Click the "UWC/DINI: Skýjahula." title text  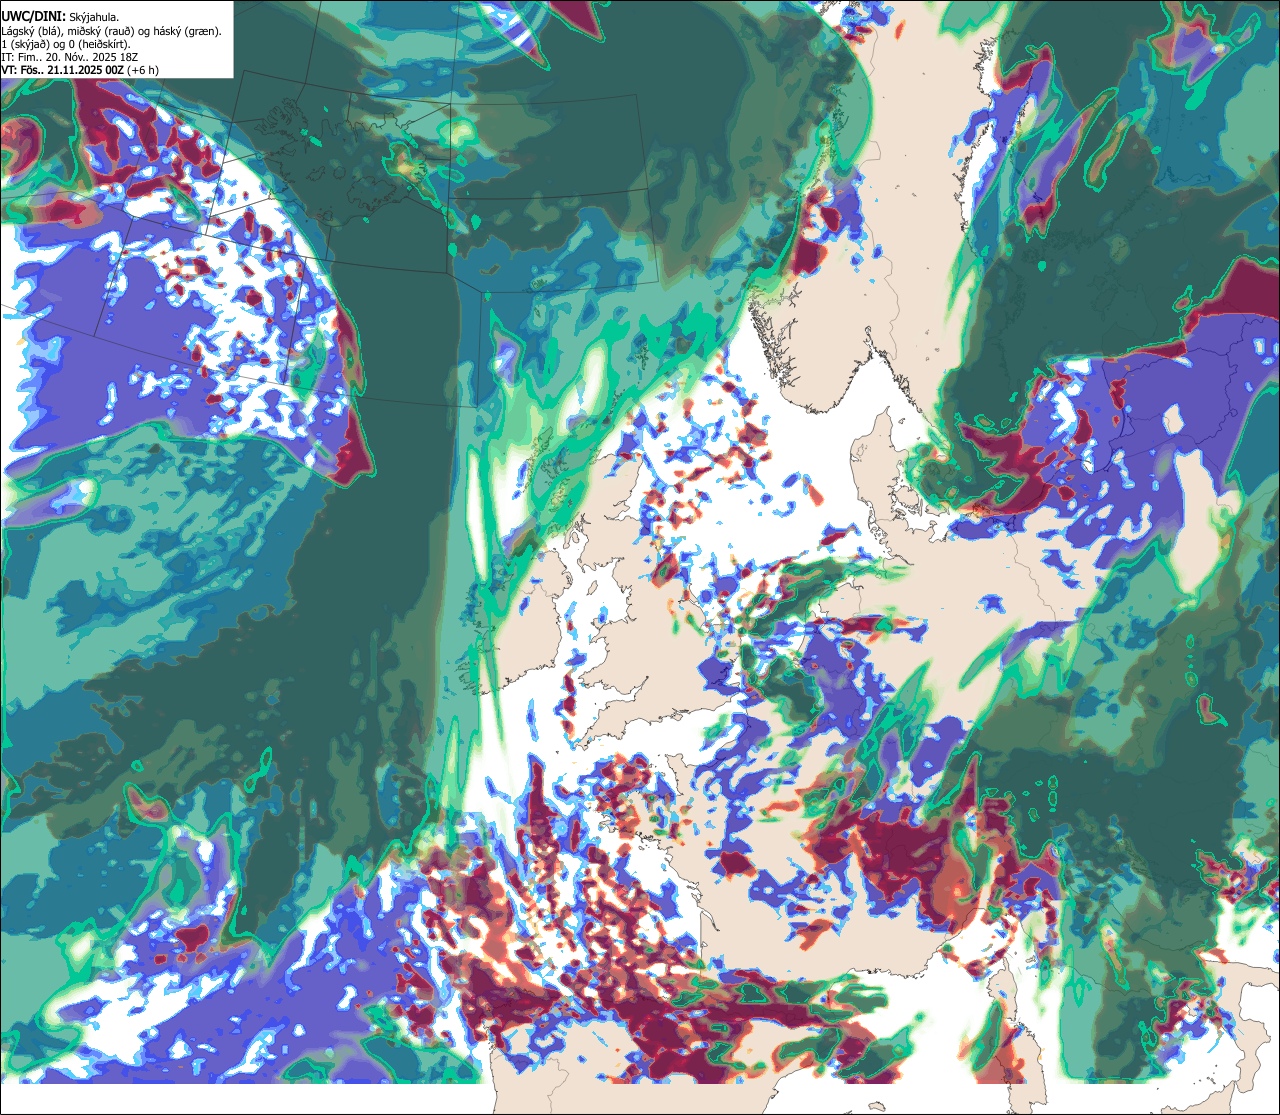point(60,16)
